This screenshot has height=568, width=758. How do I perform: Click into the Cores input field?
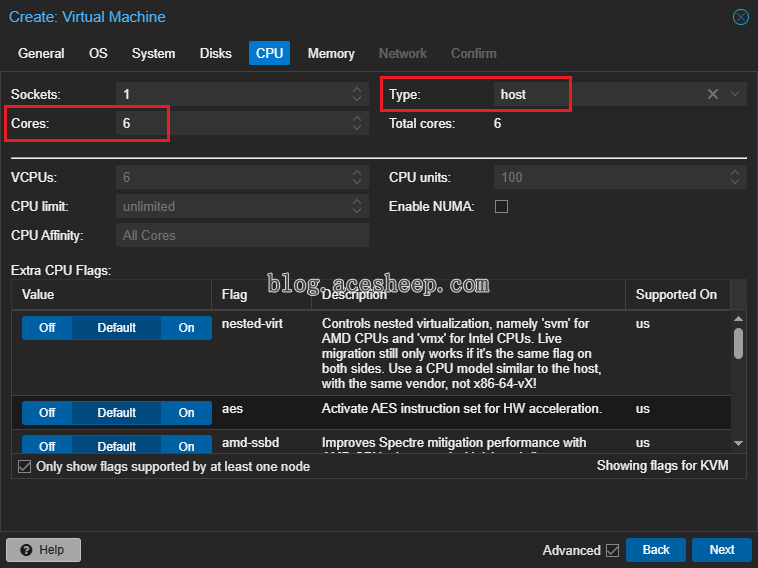tap(233, 123)
